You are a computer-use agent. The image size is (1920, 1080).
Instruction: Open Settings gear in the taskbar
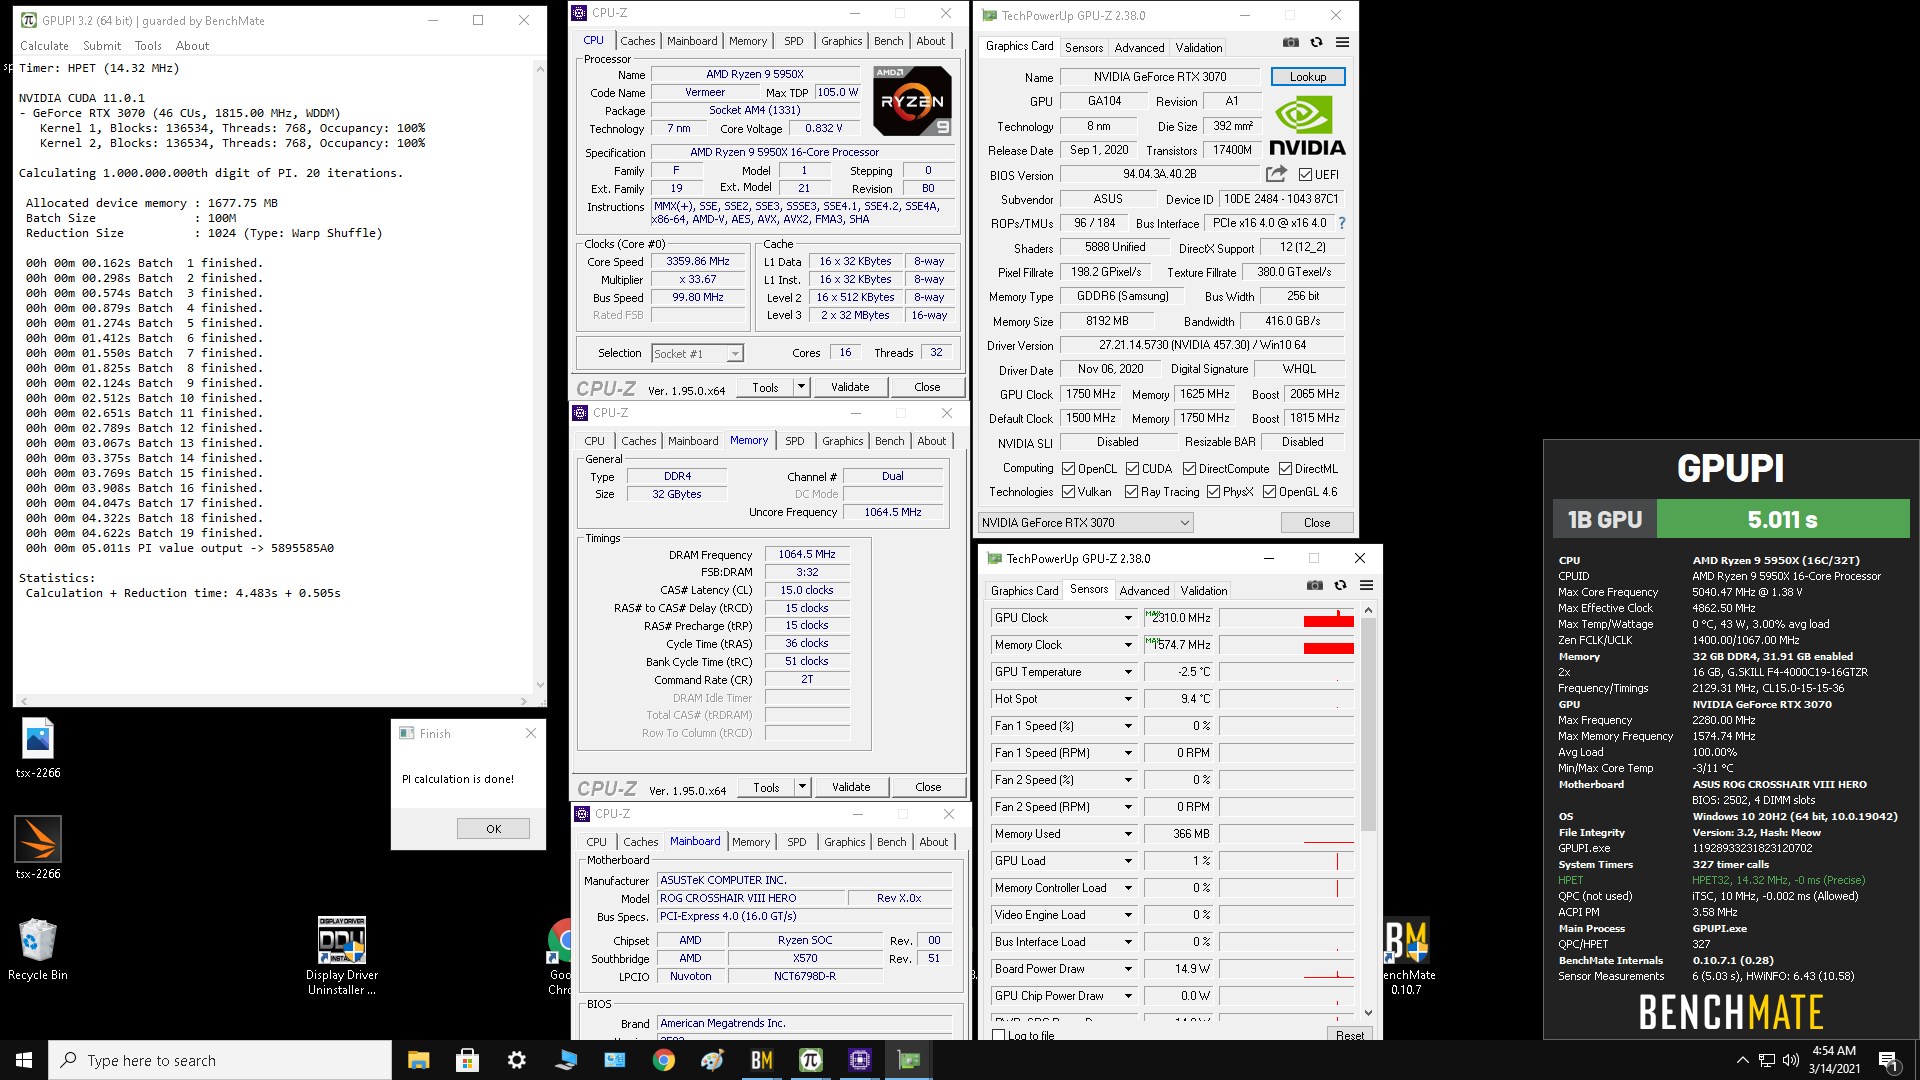pos(516,1060)
